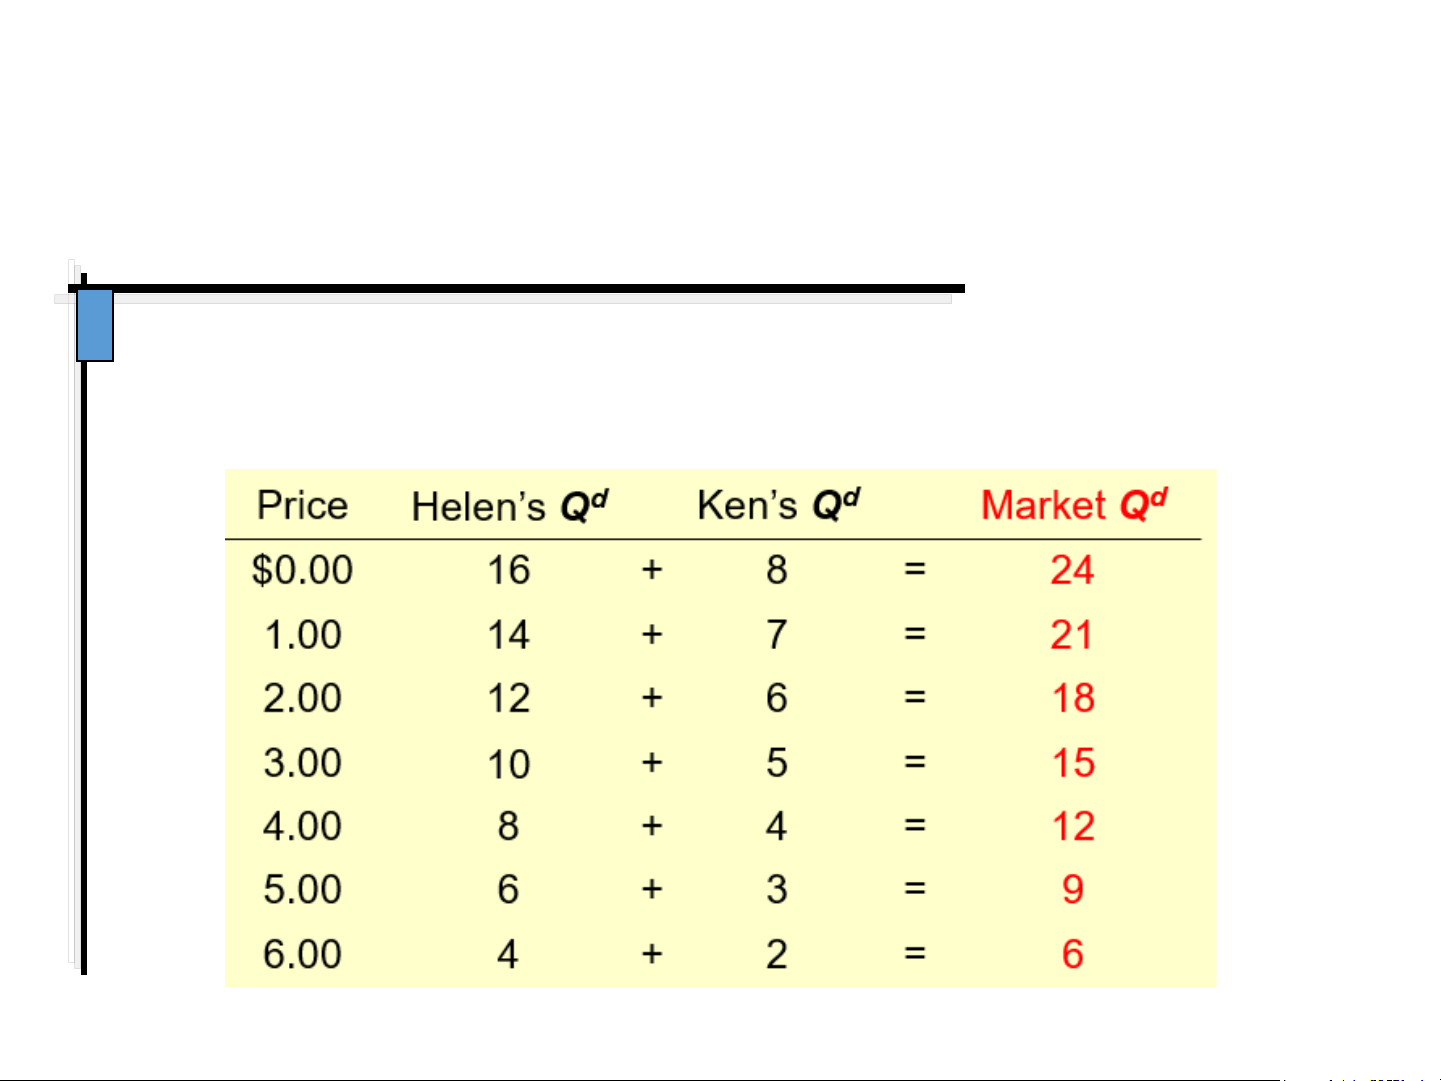1441x1081 pixels.
Task: Click Helen's quantity value 14
Action: tap(508, 635)
